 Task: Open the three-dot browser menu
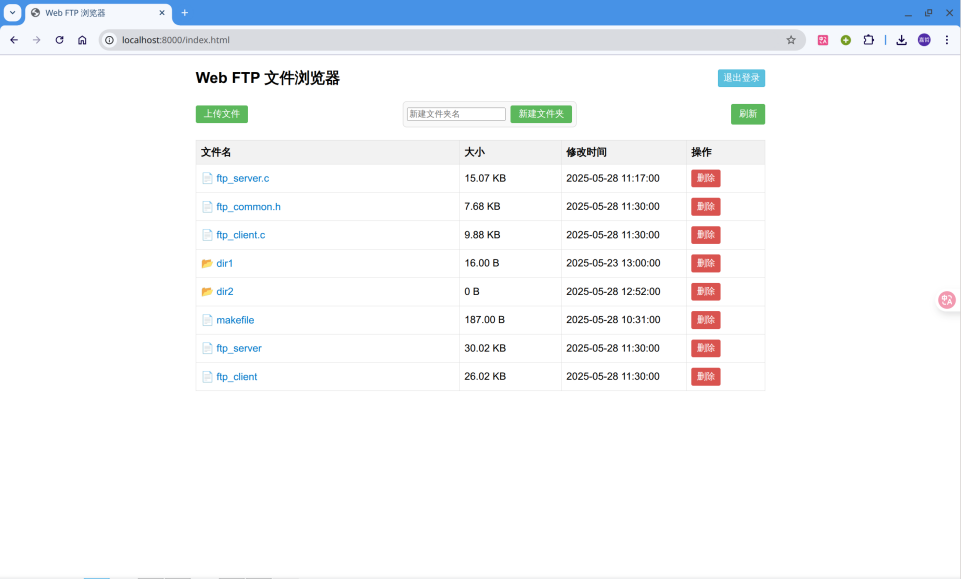947,40
